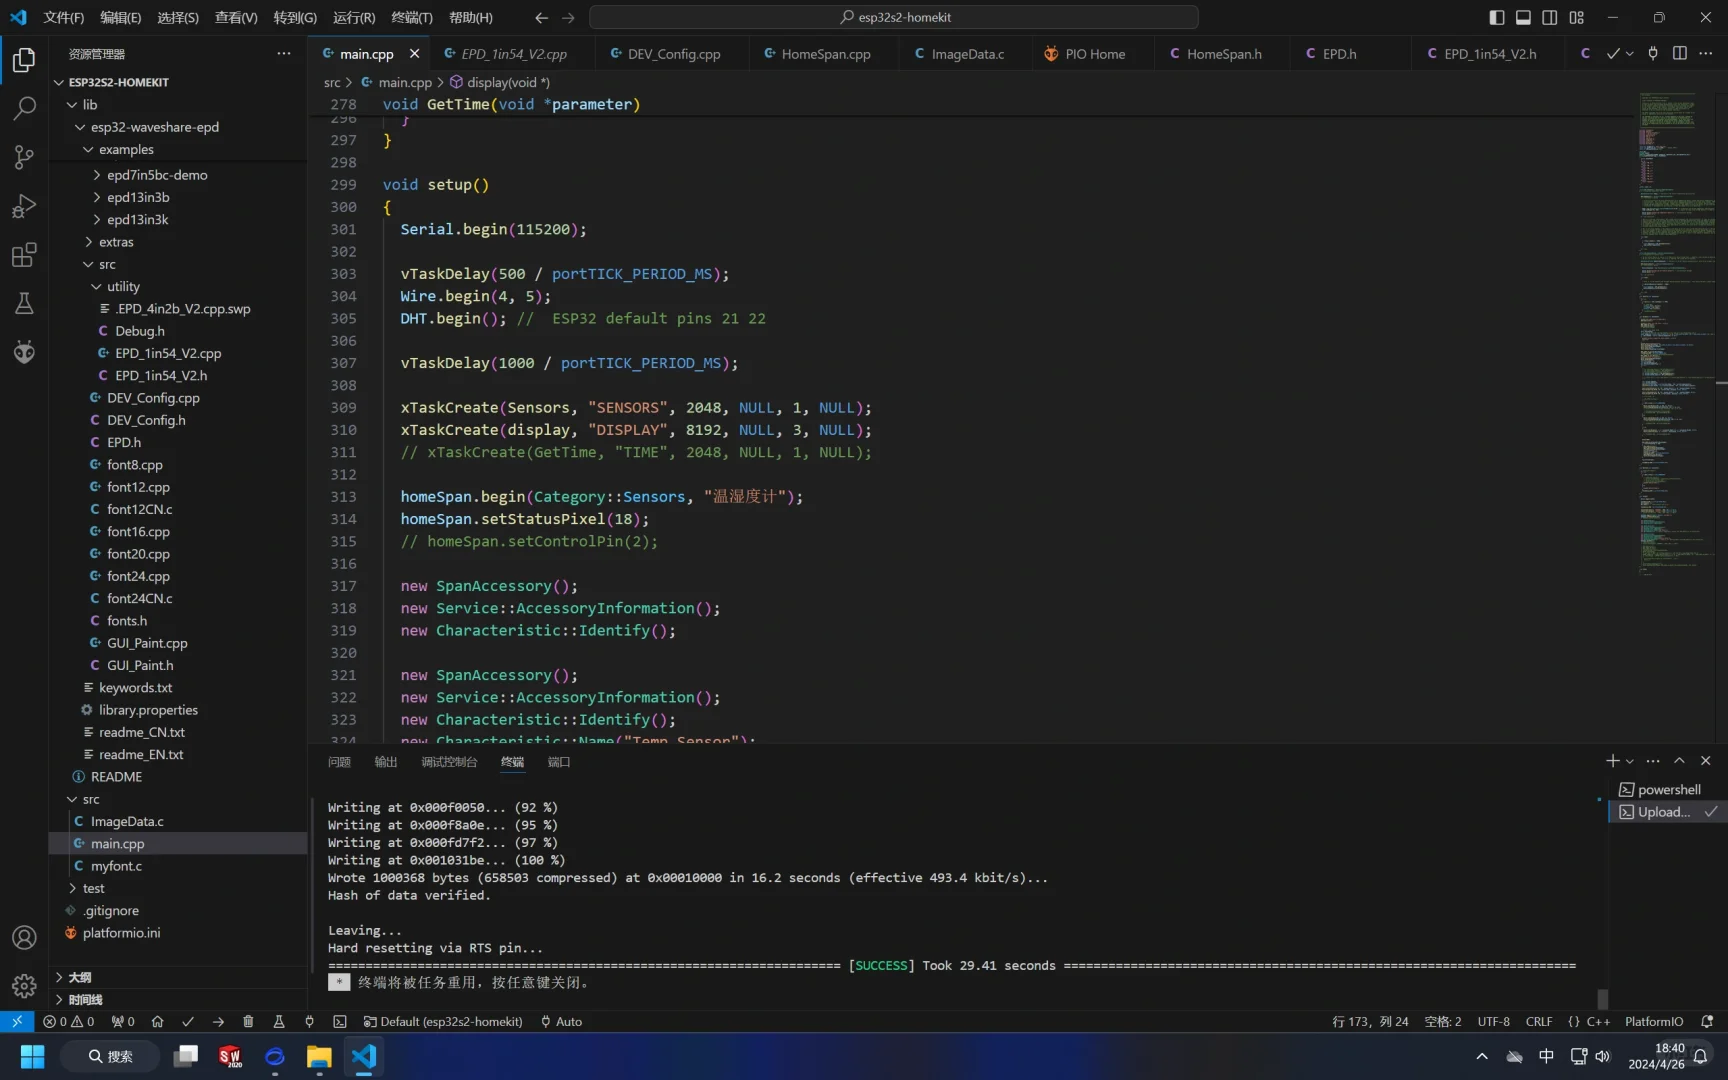Split the editor to the right
This screenshot has height=1080, width=1728.
[1680, 54]
